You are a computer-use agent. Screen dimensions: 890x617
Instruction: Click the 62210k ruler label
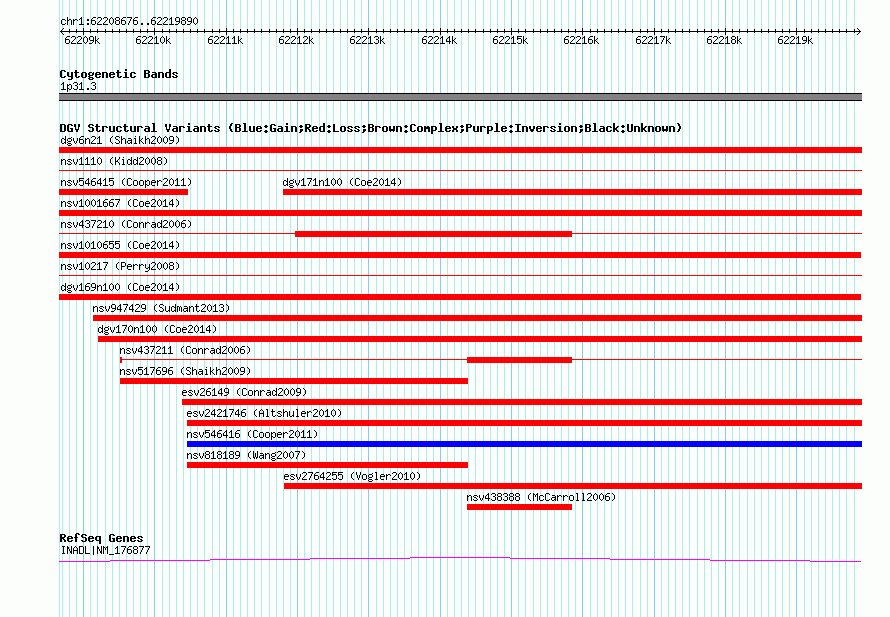tap(153, 40)
